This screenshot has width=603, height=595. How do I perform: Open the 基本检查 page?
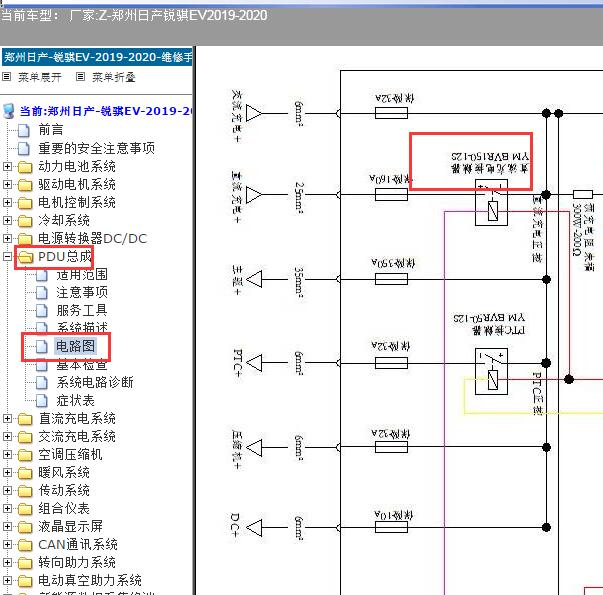(82, 364)
